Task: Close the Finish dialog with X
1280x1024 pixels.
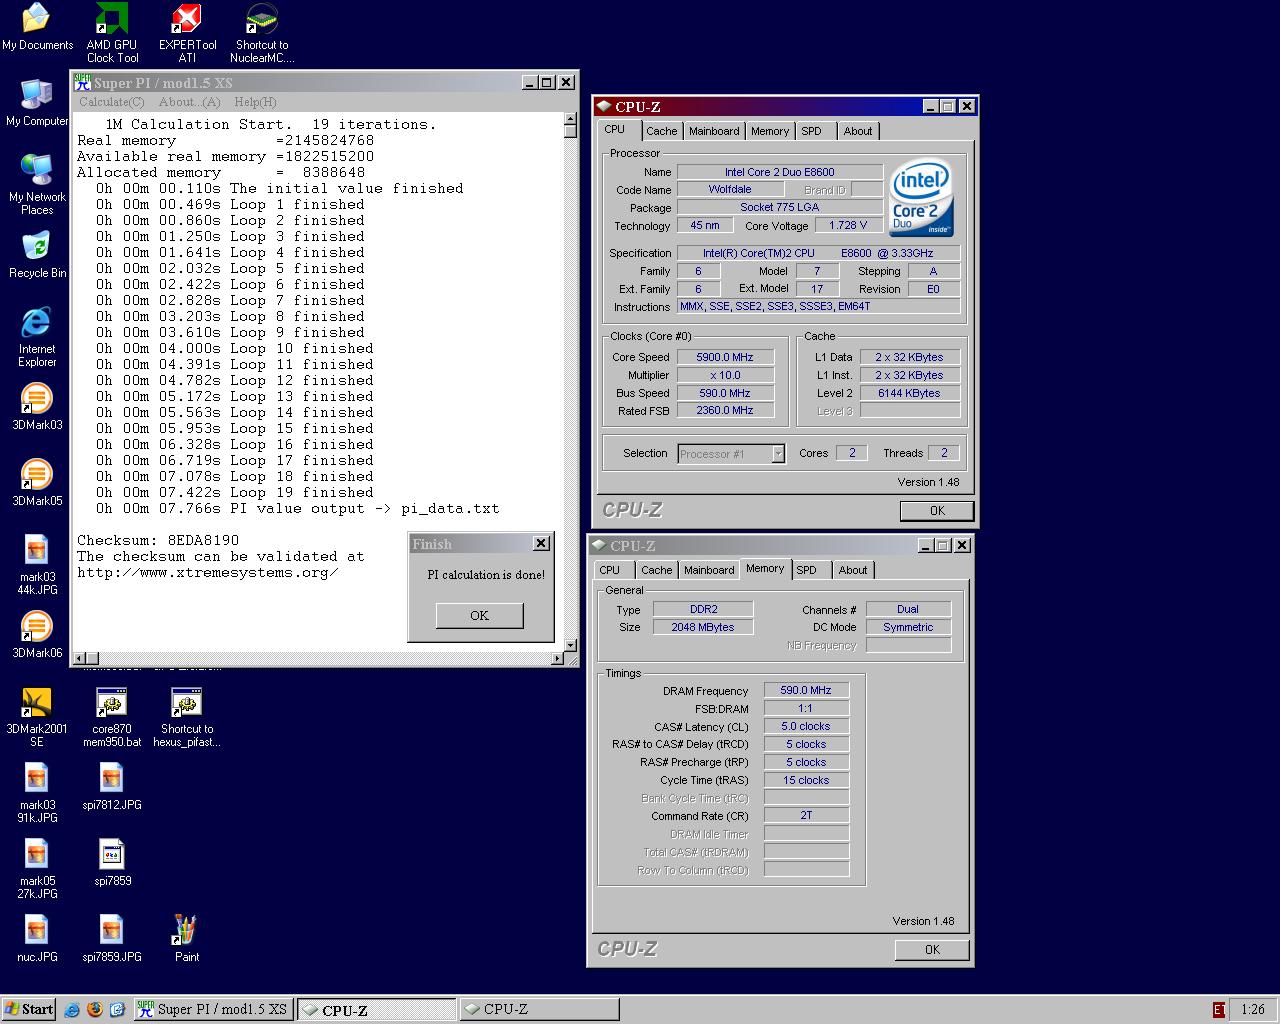Action: coord(541,543)
